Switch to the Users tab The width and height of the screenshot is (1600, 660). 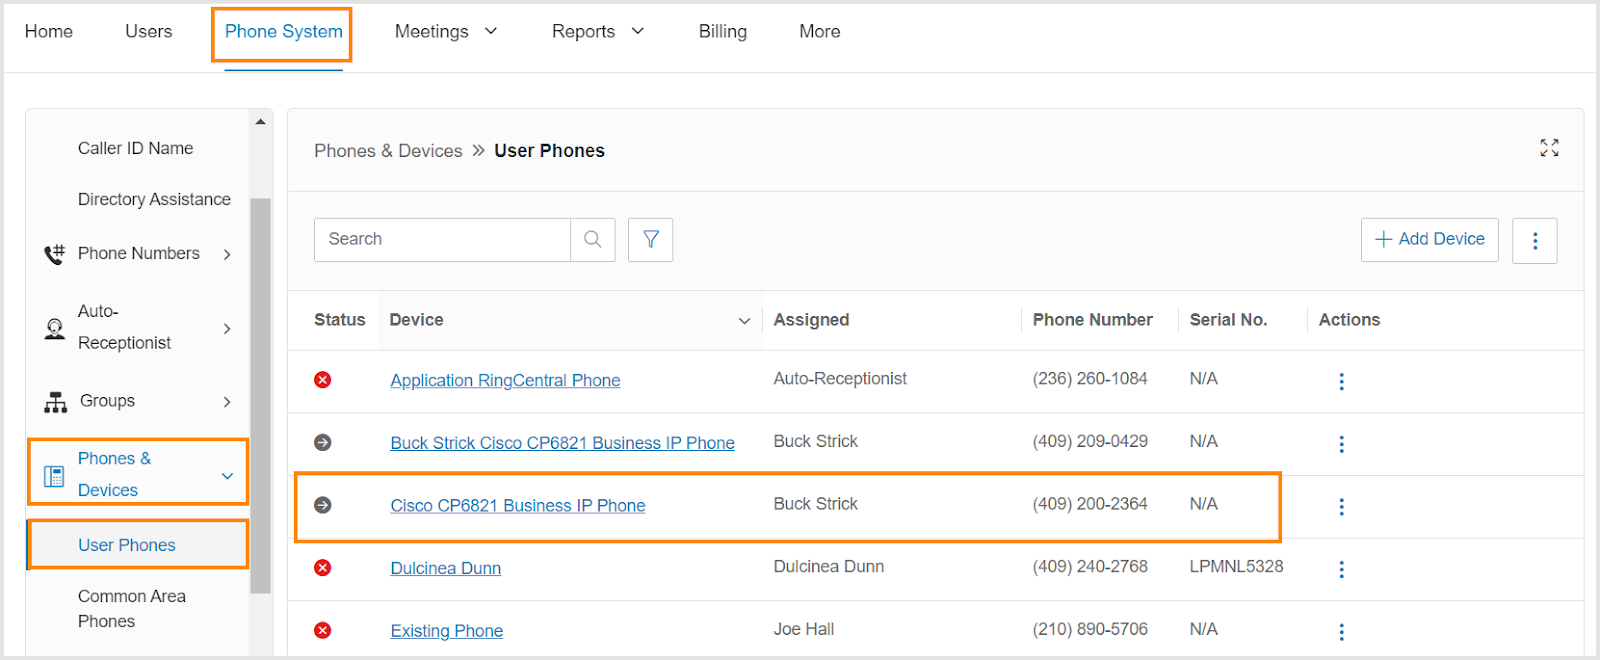[x=148, y=32]
